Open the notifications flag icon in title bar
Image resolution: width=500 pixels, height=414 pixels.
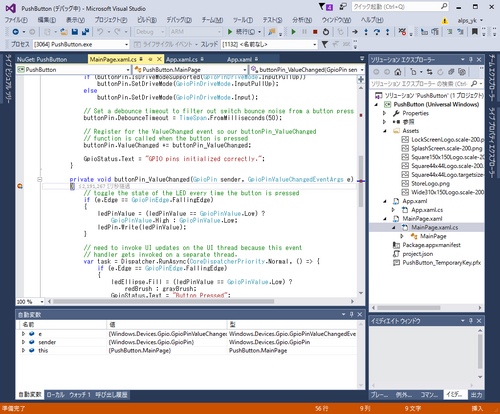[x=326, y=7]
